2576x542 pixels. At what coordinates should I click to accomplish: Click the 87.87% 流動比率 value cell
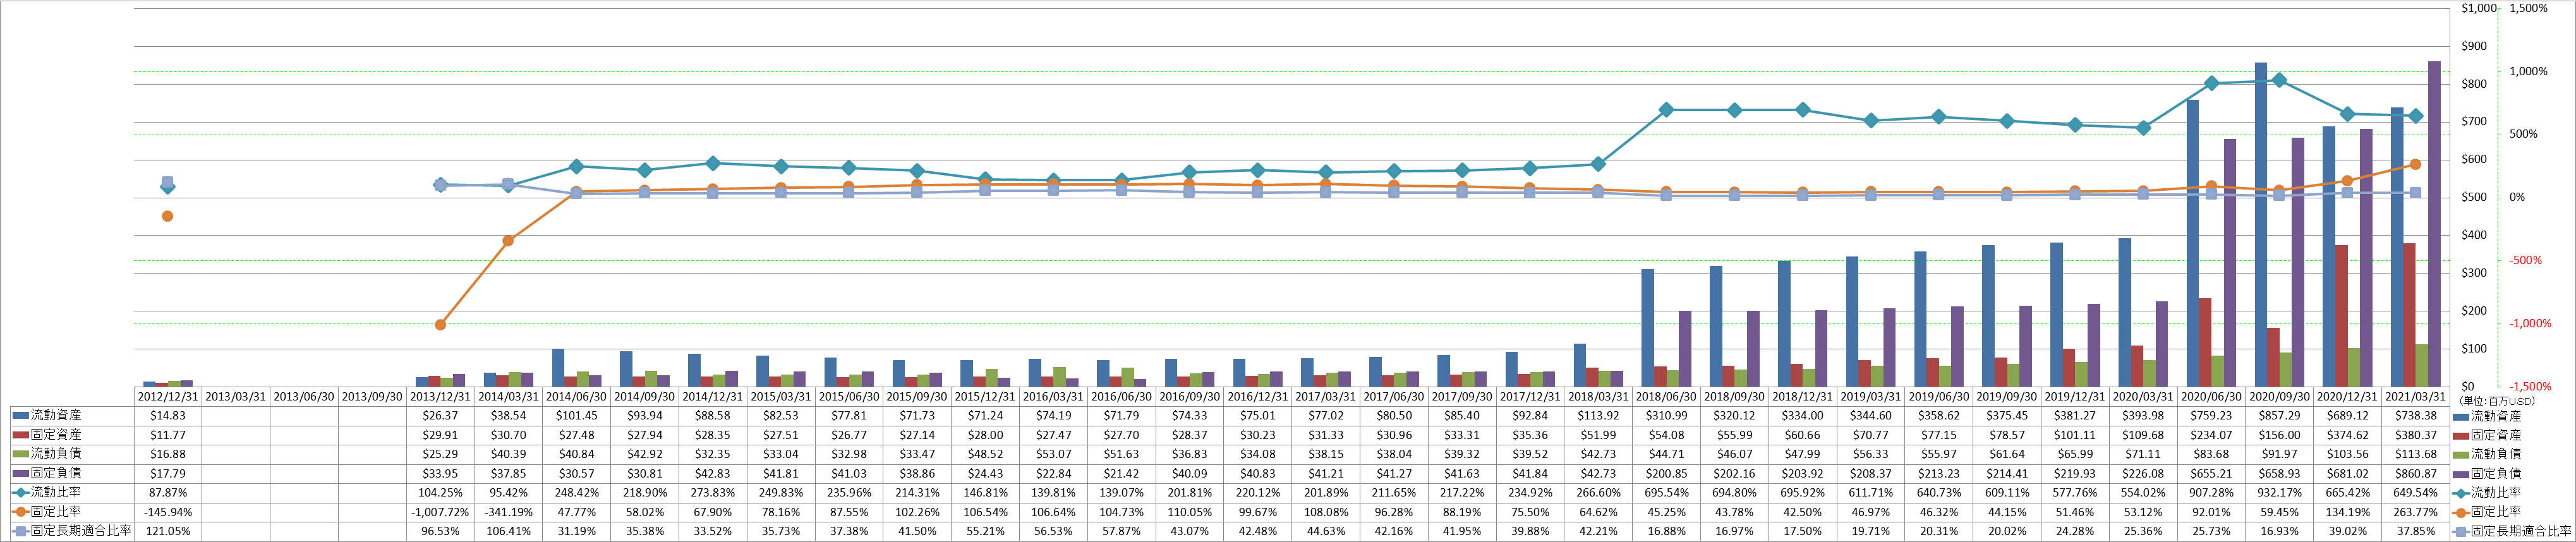[x=168, y=492]
